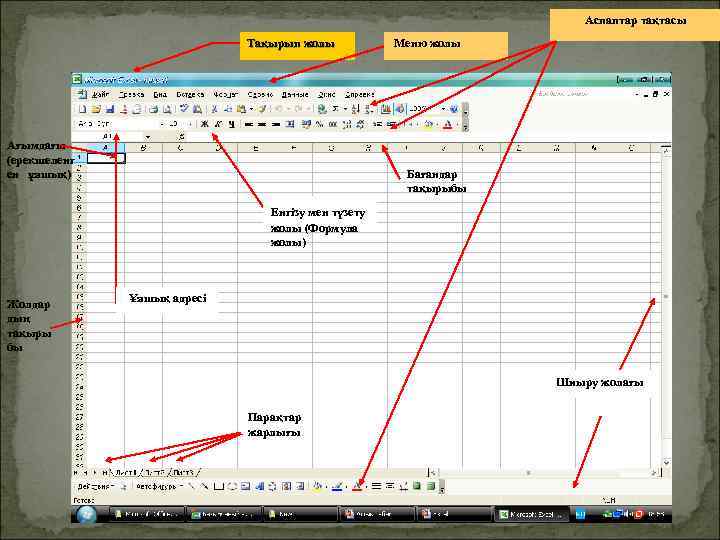
Task: Open the Paste options dropdown arrow
Action: [x=251, y=109]
